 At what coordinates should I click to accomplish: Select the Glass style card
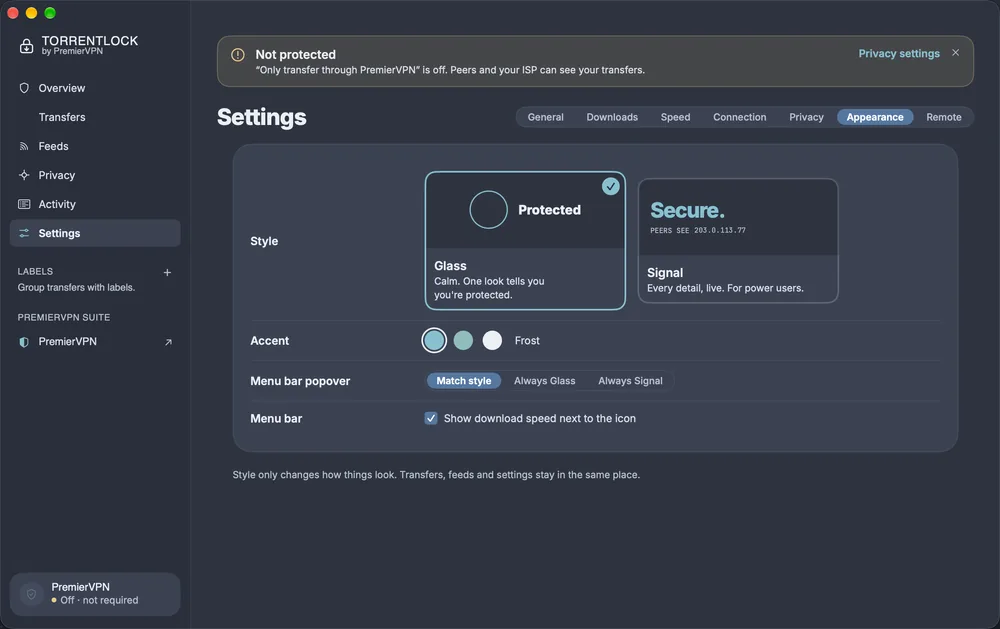click(x=525, y=240)
